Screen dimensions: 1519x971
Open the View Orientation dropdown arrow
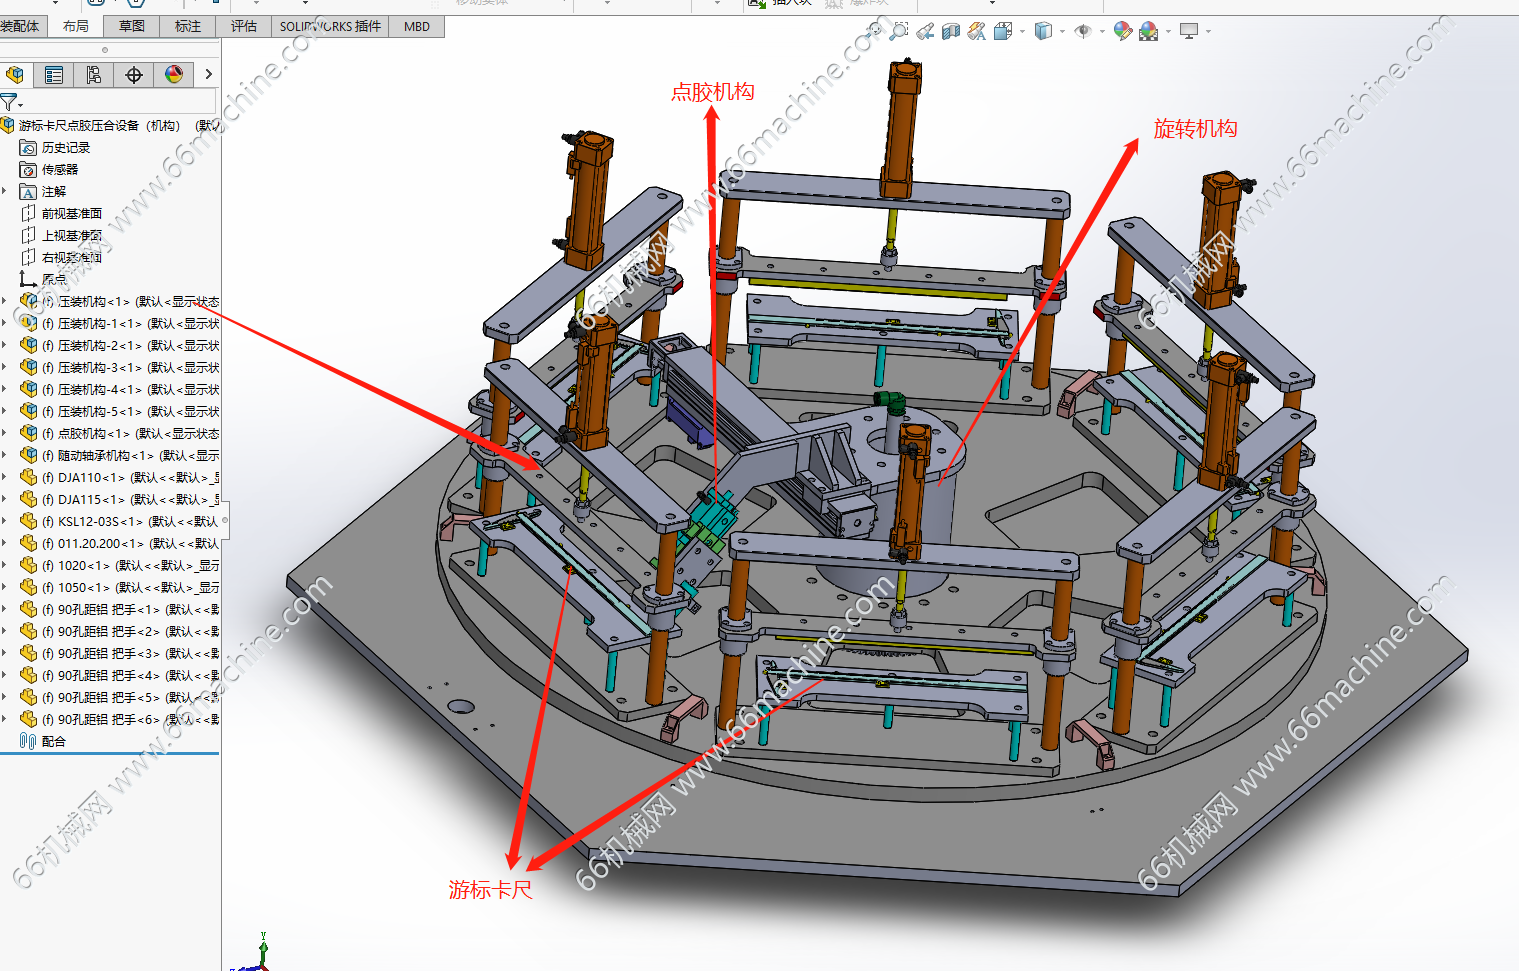coord(1022,31)
